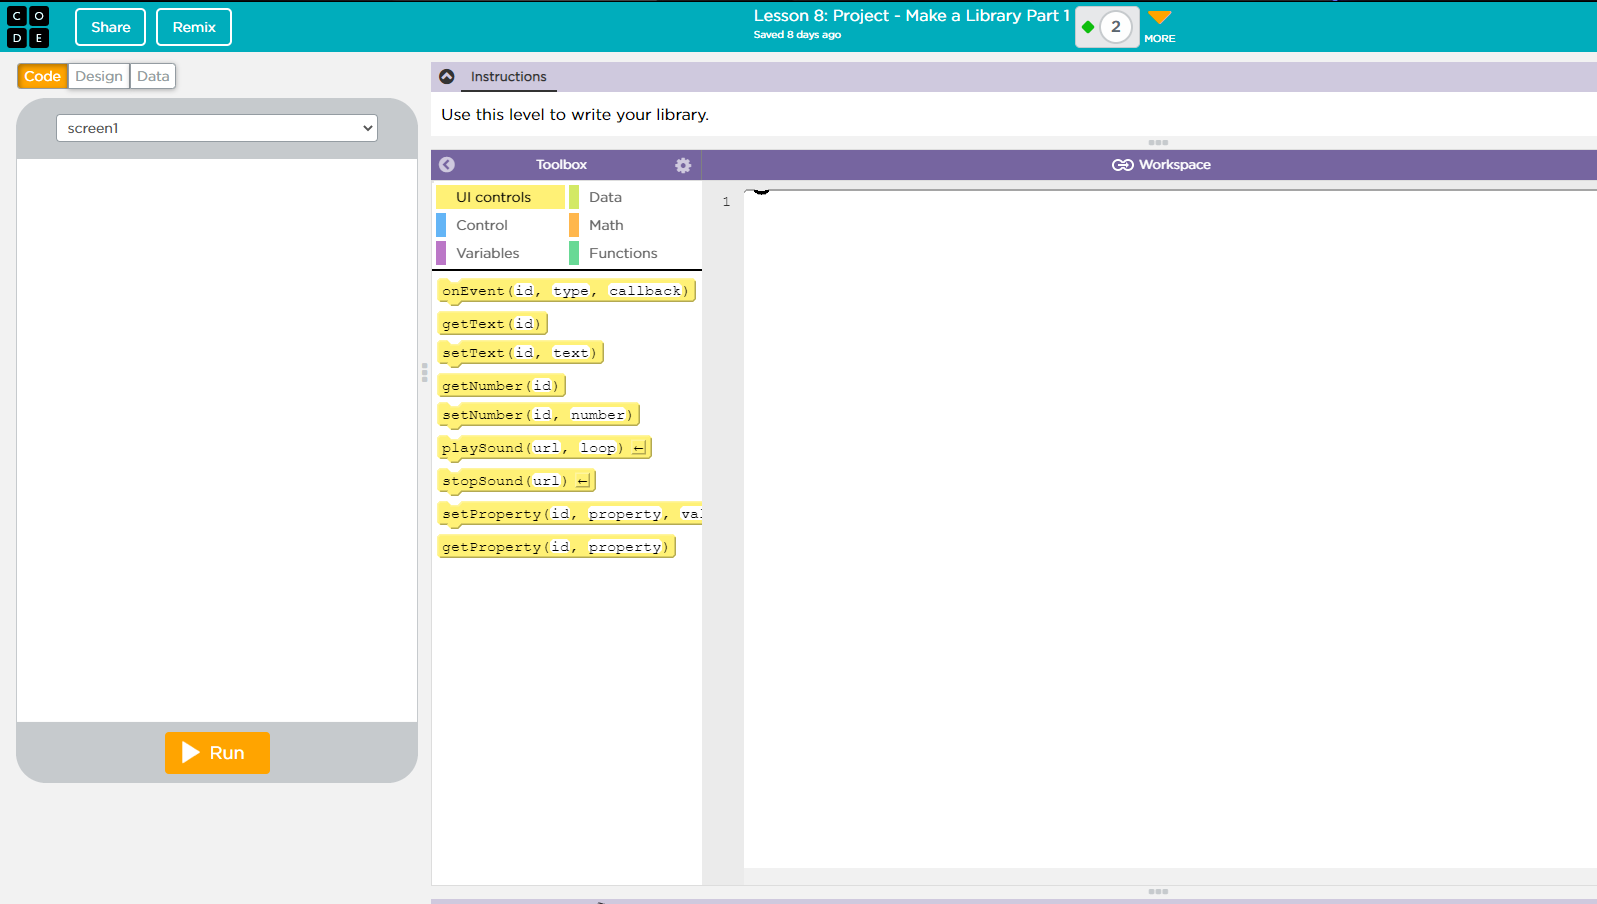This screenshot has width=1597, height=904.
Task: Open the MORE dropdown arrow
Action: 1160,17
